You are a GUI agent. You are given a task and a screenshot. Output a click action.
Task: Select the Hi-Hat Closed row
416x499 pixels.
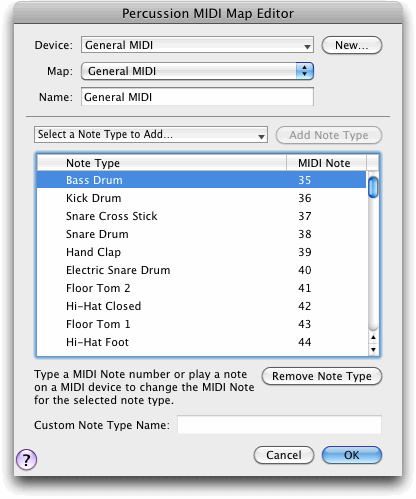(x=201, y=306)
